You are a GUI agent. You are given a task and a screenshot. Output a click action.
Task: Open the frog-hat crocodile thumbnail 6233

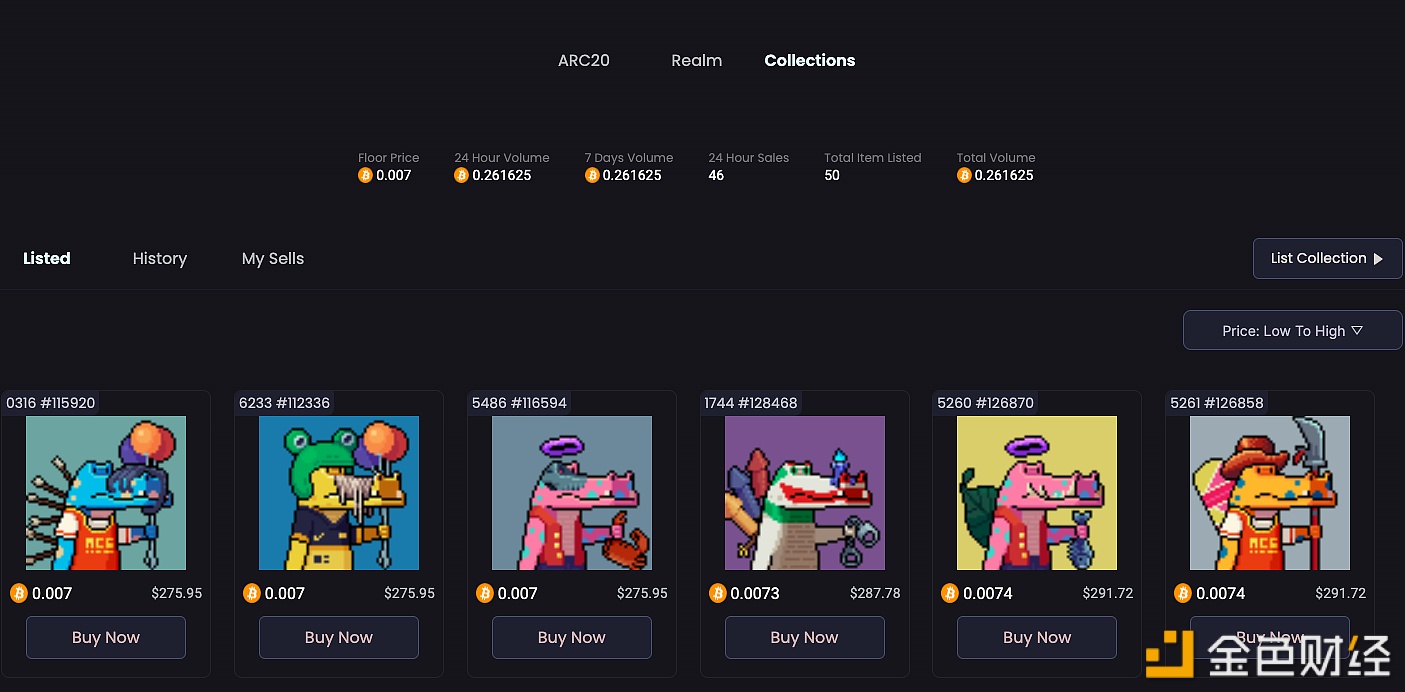[x=339, y=493]
